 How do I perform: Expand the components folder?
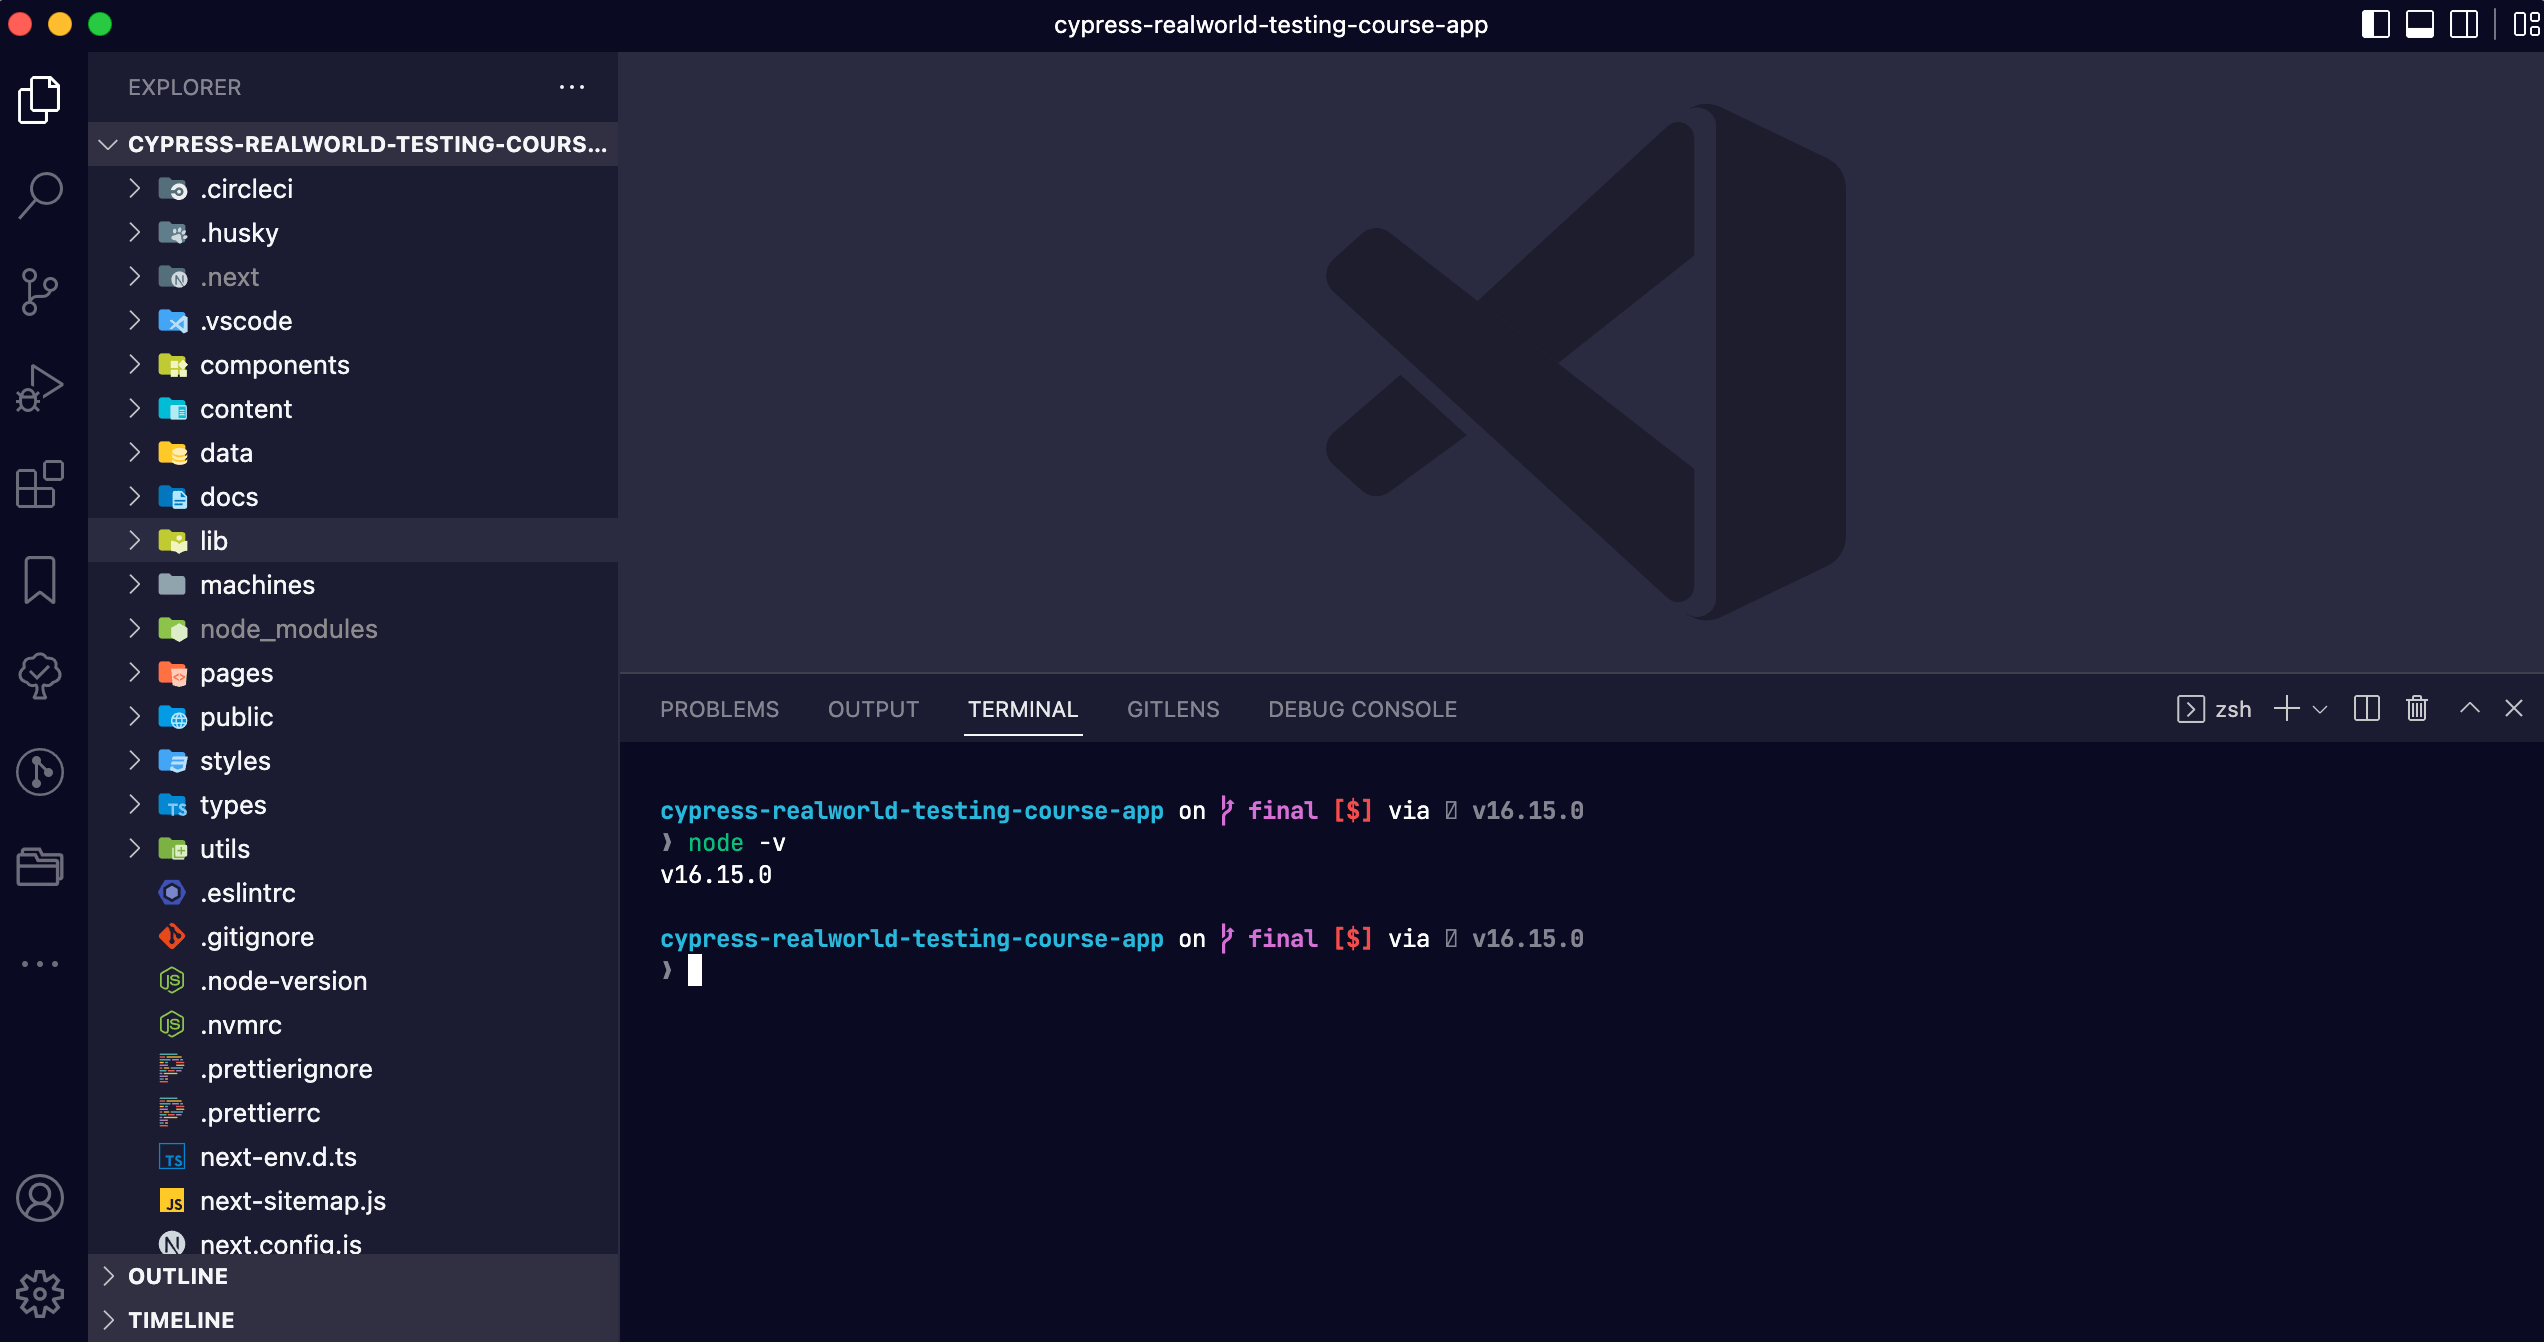coord(274,365)
